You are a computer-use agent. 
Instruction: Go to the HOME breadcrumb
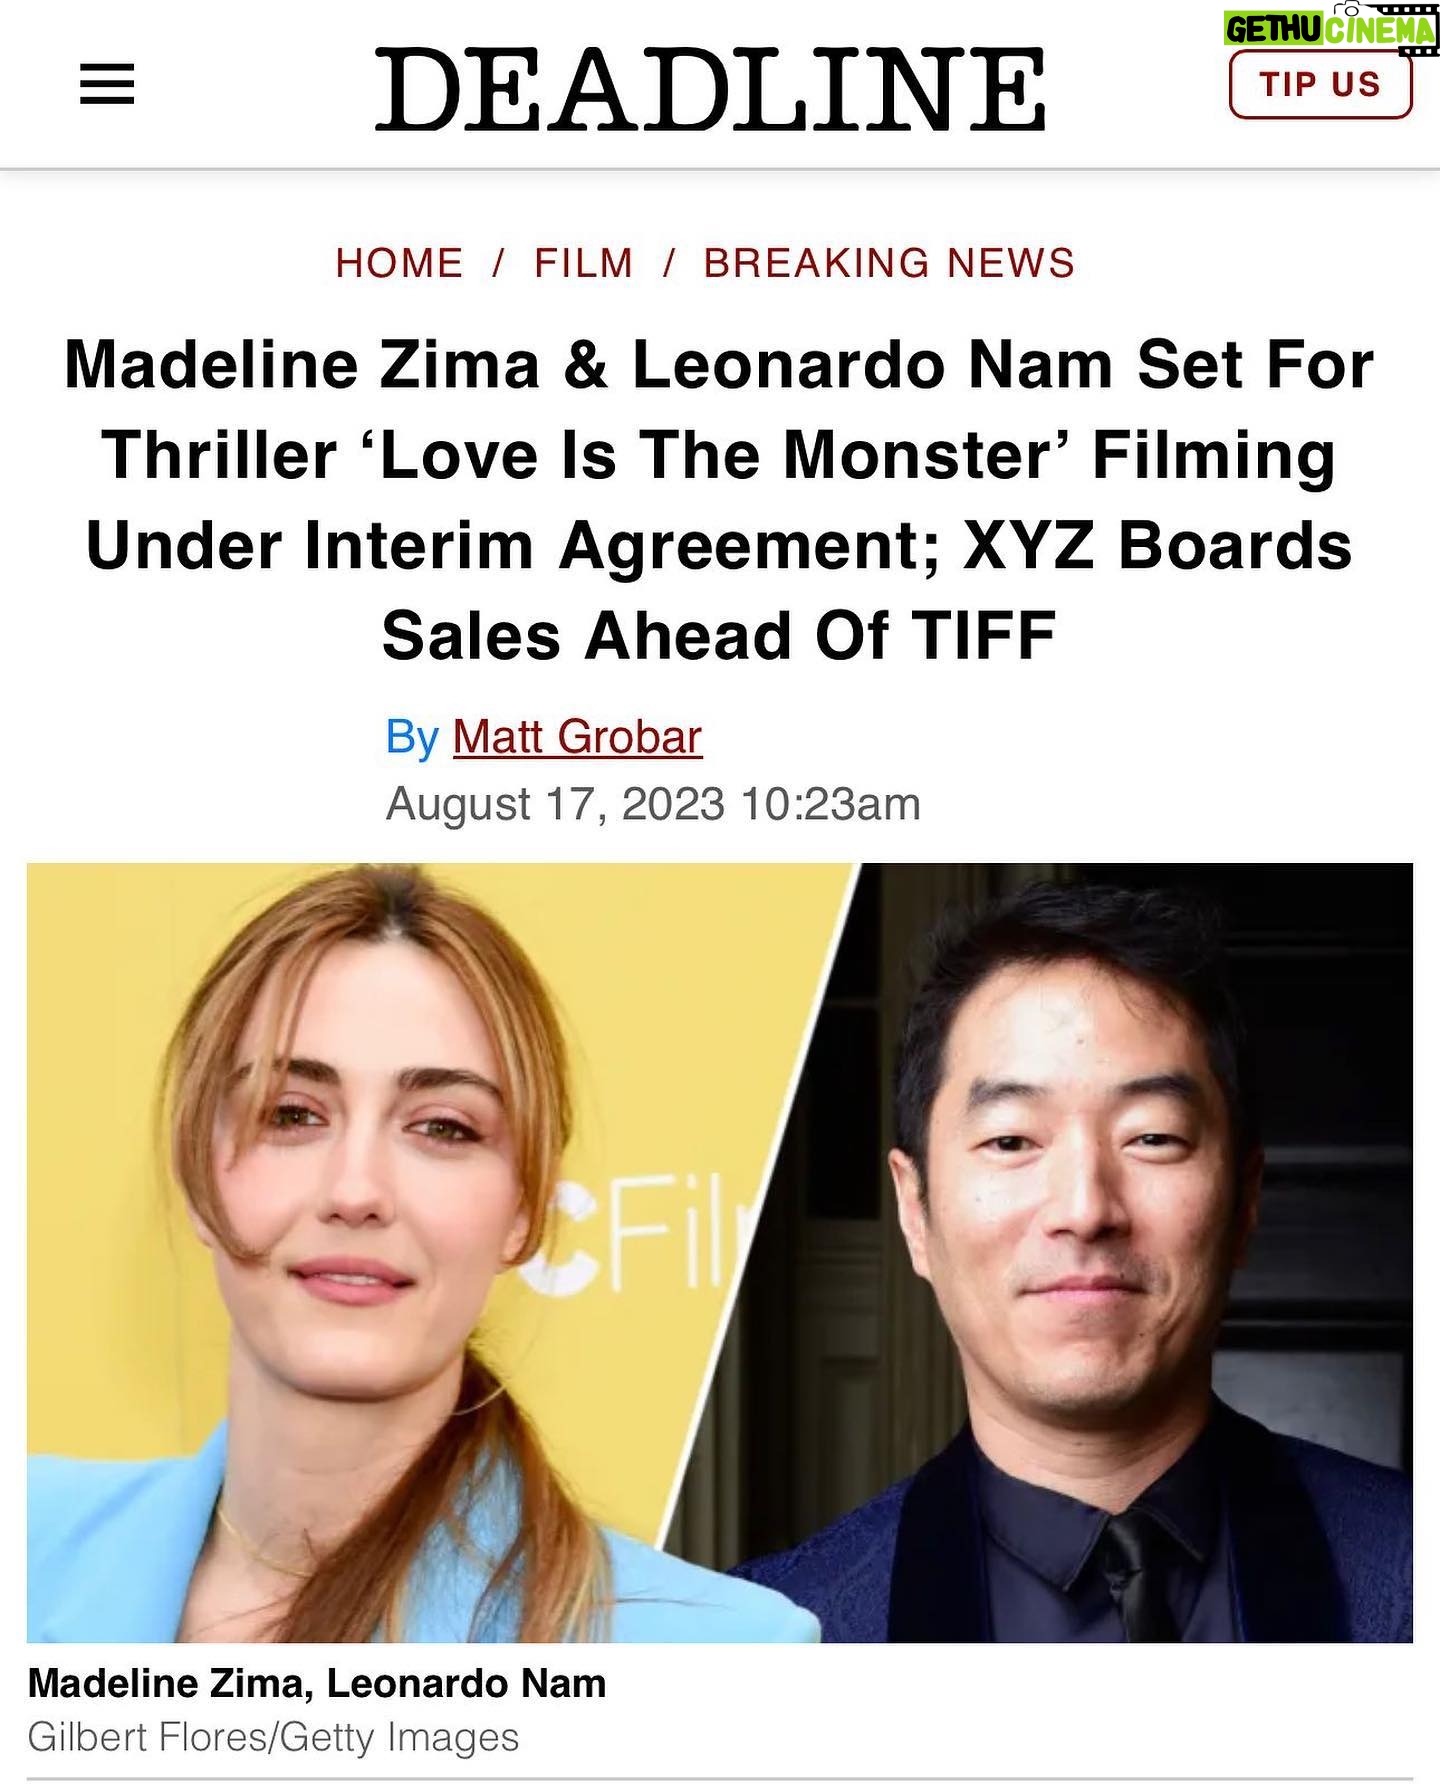[x=399, y=263]
